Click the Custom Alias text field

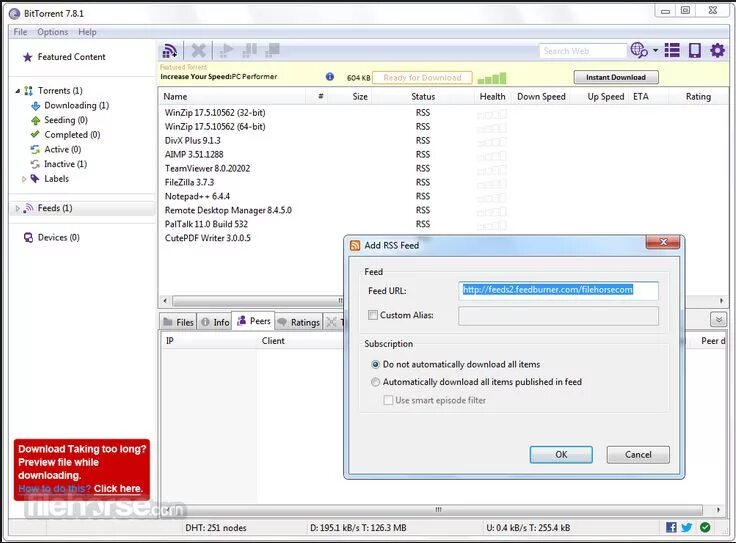(558, 315)
